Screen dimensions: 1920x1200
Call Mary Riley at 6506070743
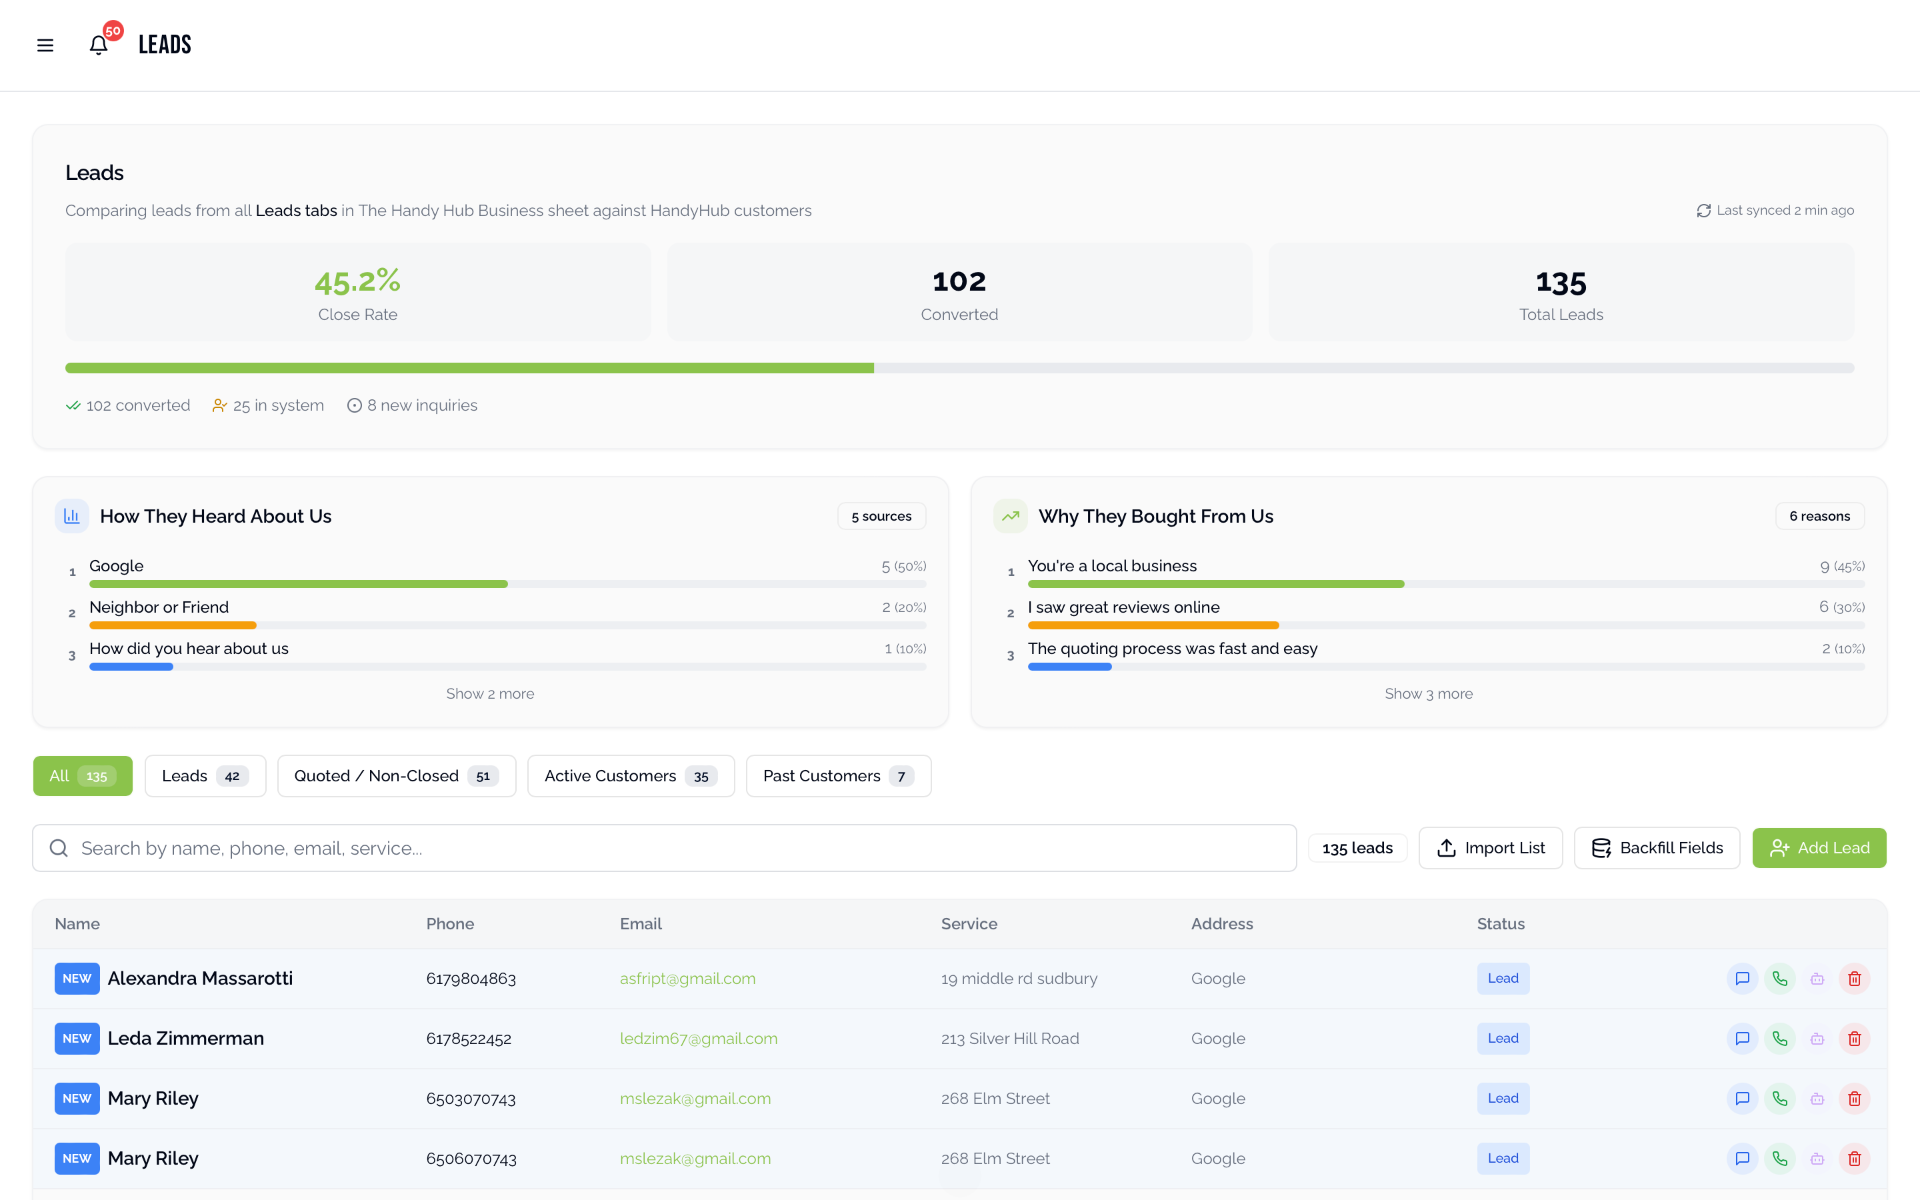tap(1780, 1159)
